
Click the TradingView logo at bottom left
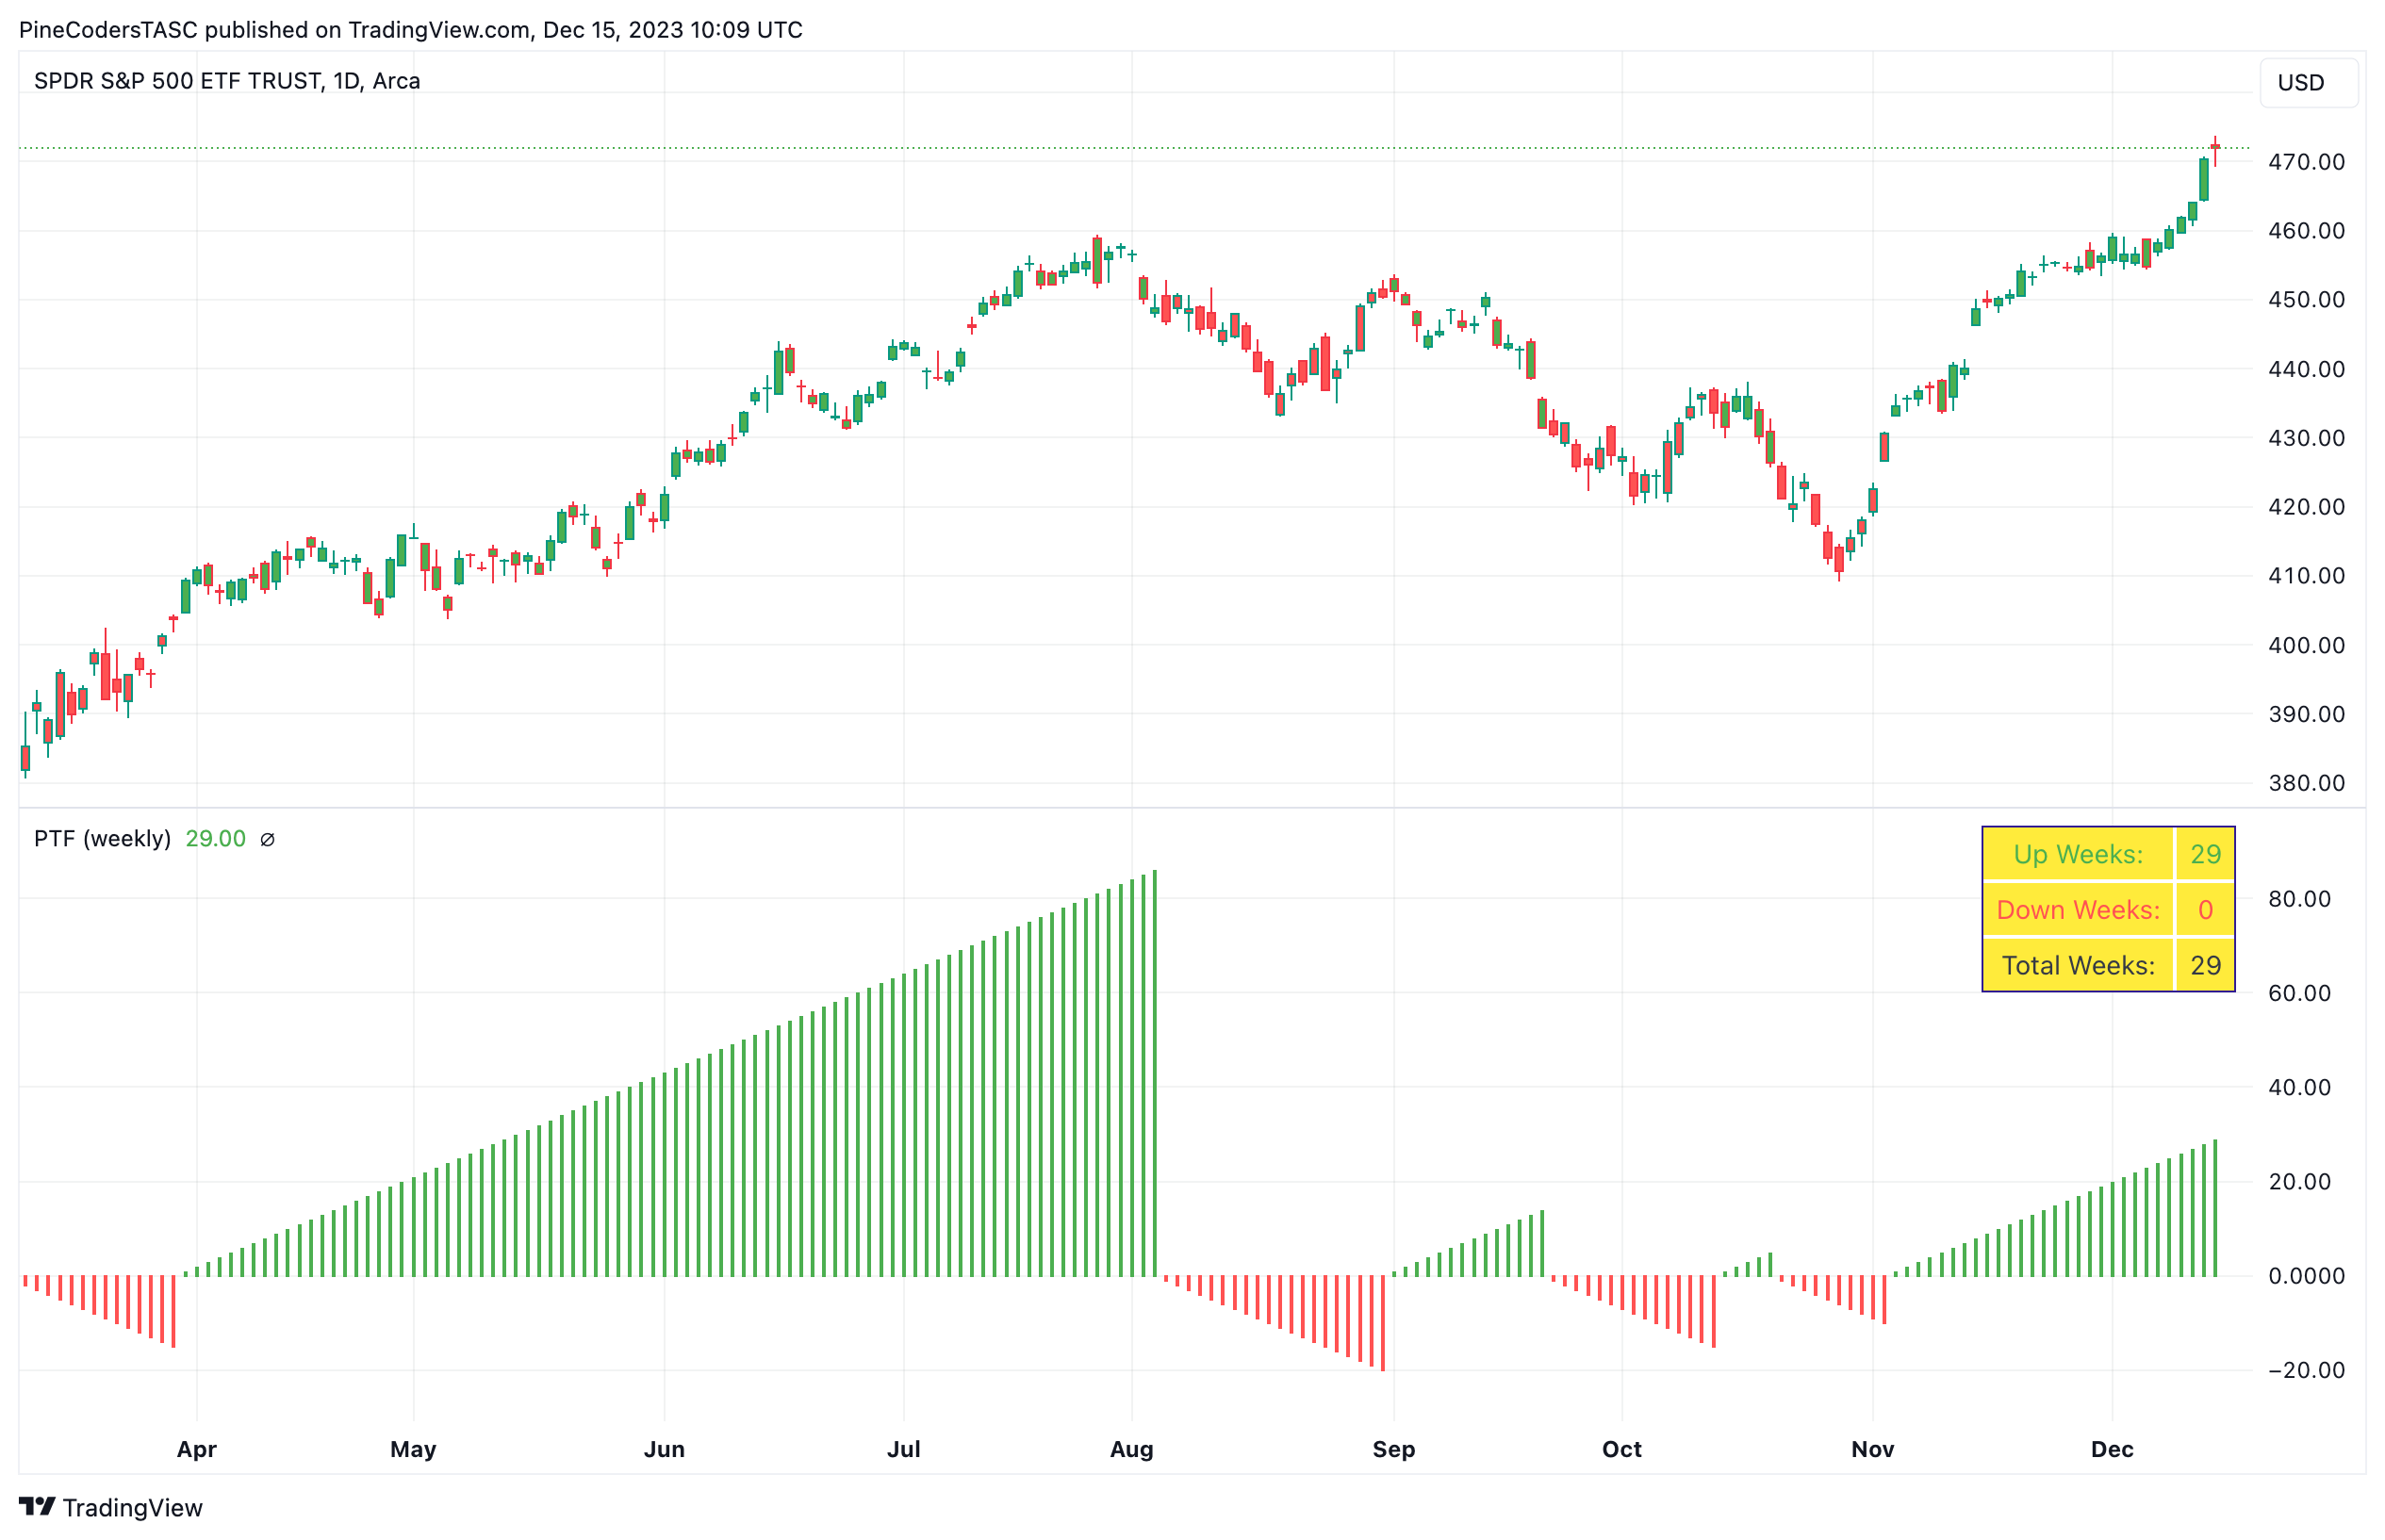pos(110,1506)
